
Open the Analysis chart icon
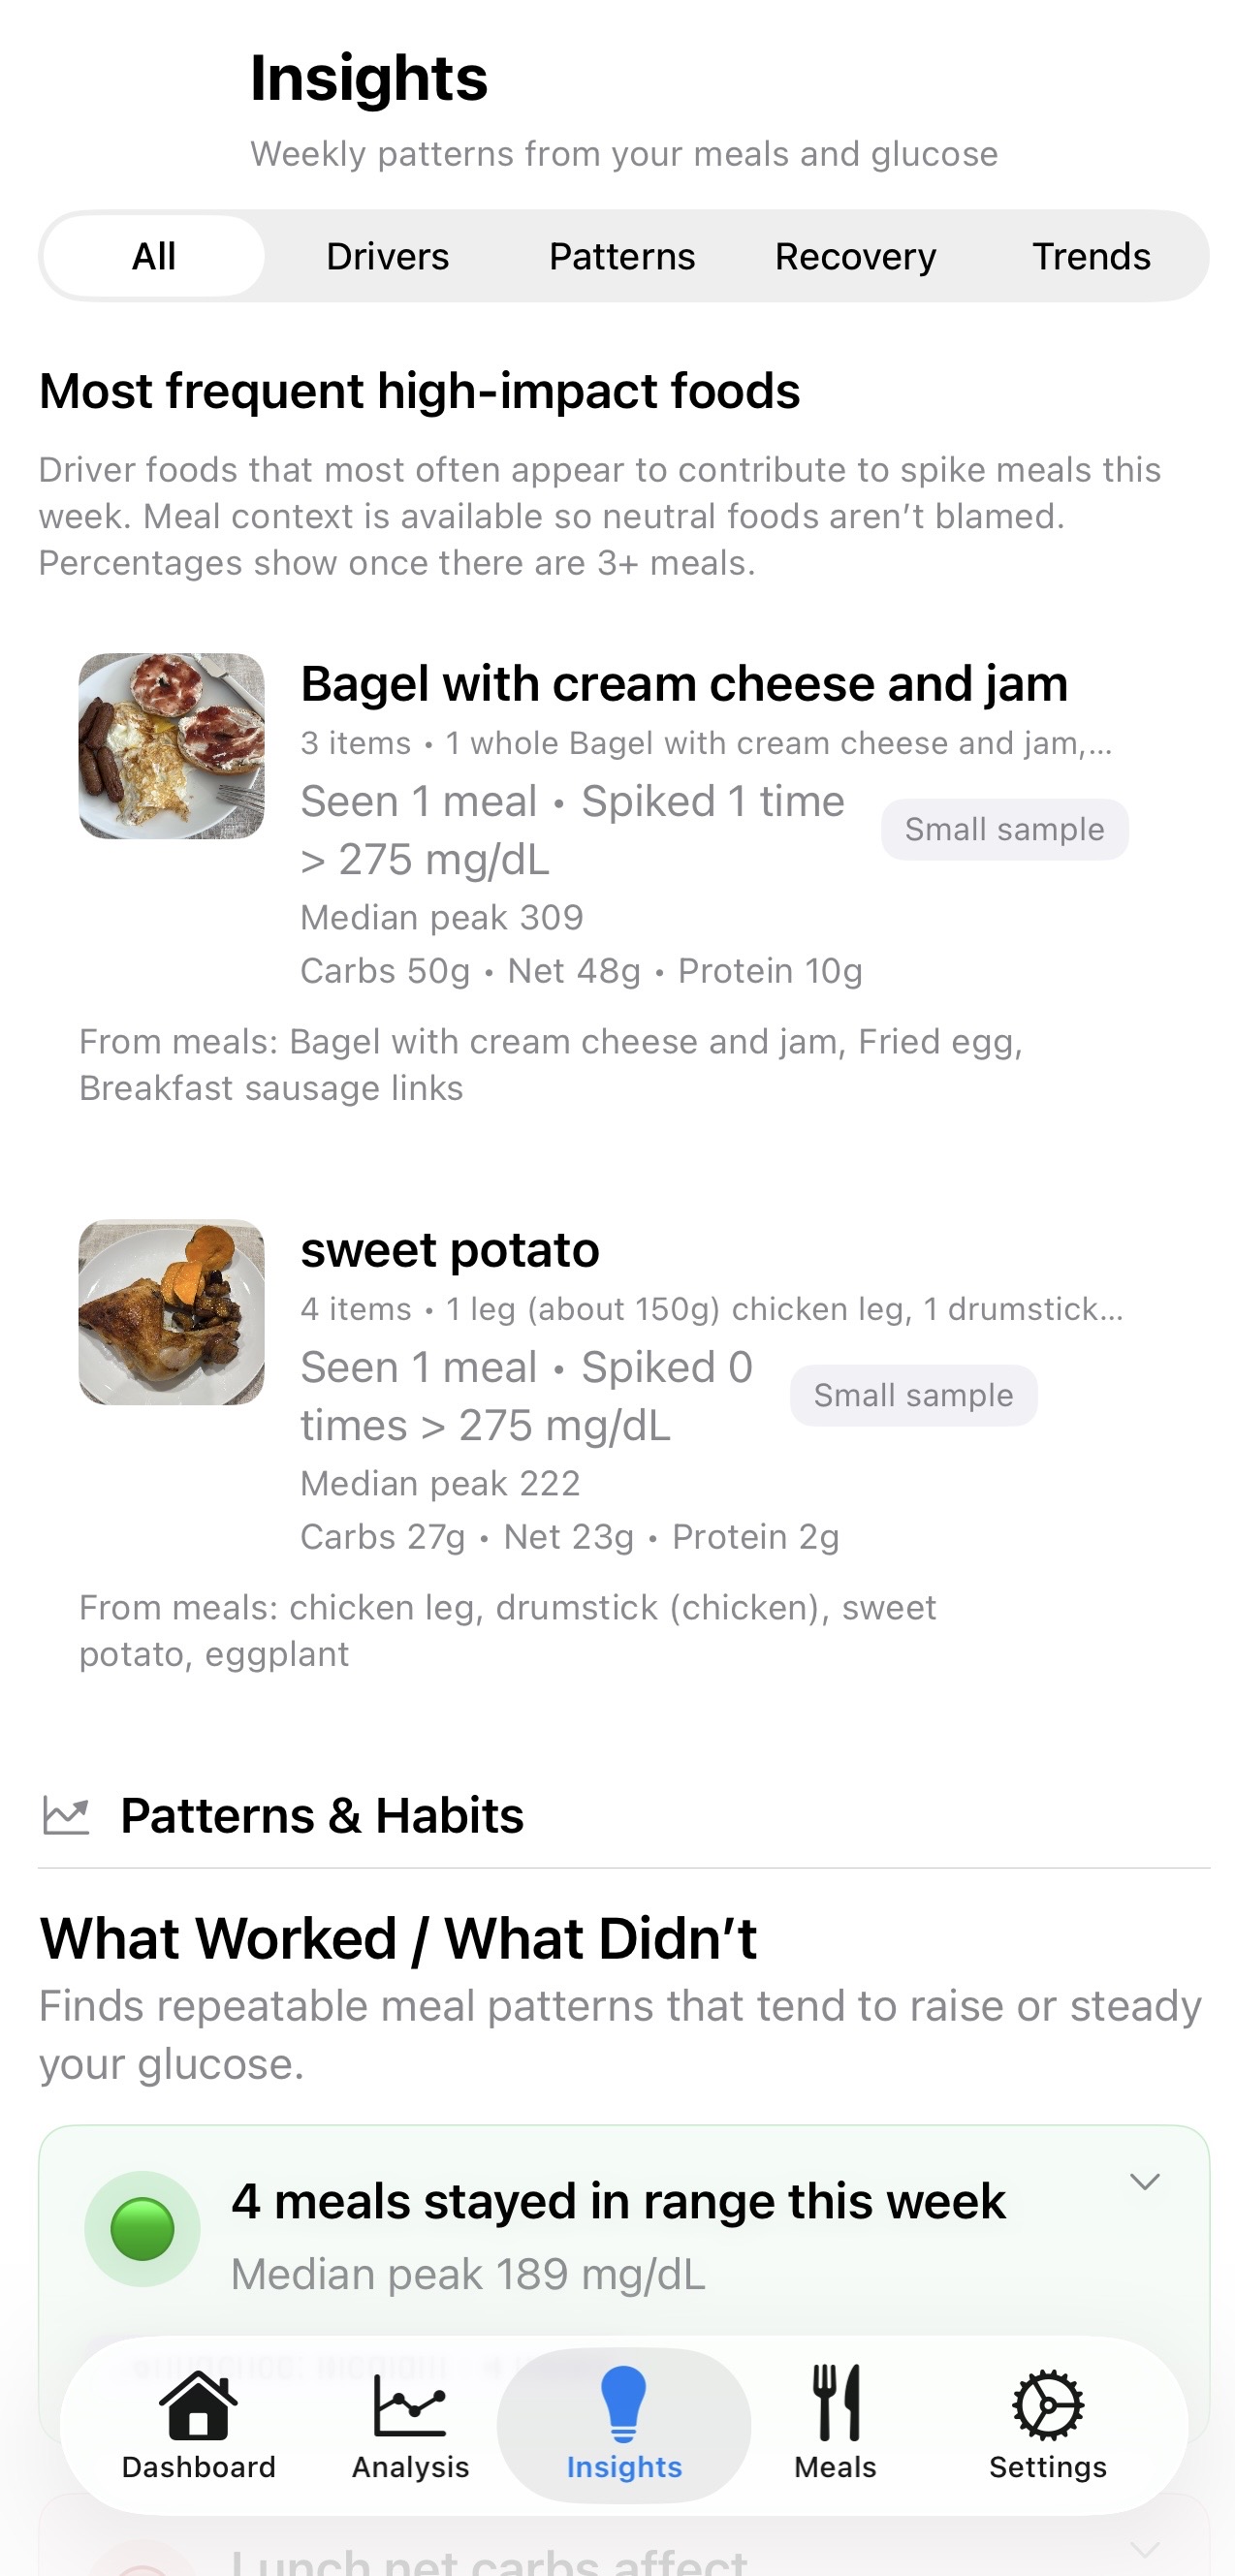point(410,2408)
